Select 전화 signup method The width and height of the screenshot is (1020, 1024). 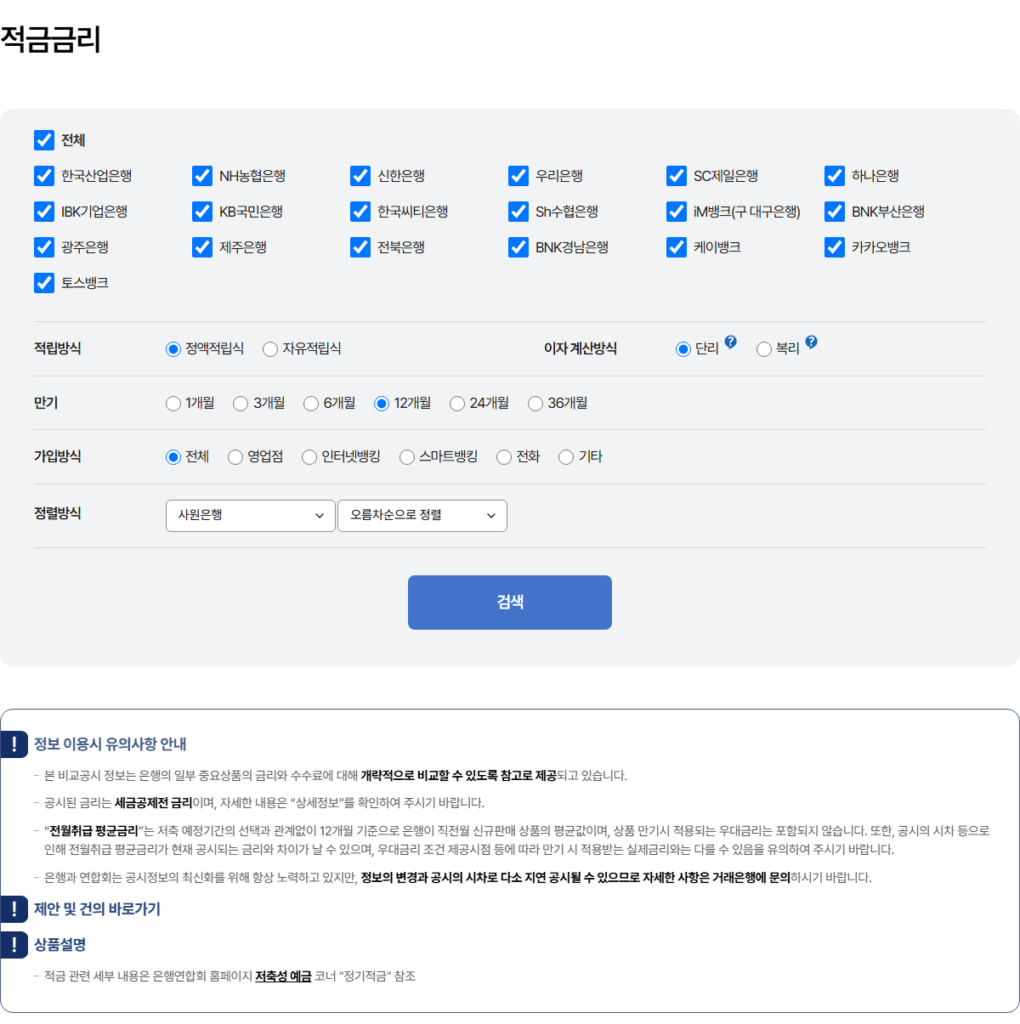pos(503,457)
